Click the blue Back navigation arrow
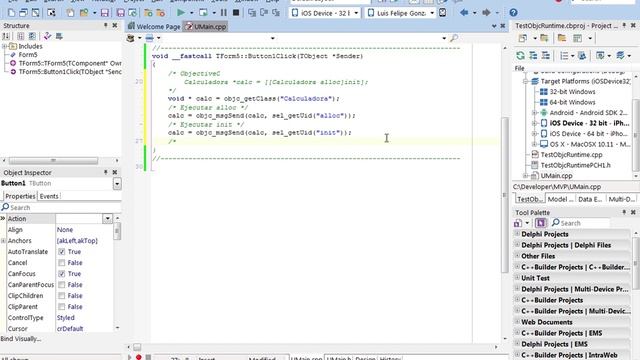This screenshot has width=640, height=360. click(464, 13)
